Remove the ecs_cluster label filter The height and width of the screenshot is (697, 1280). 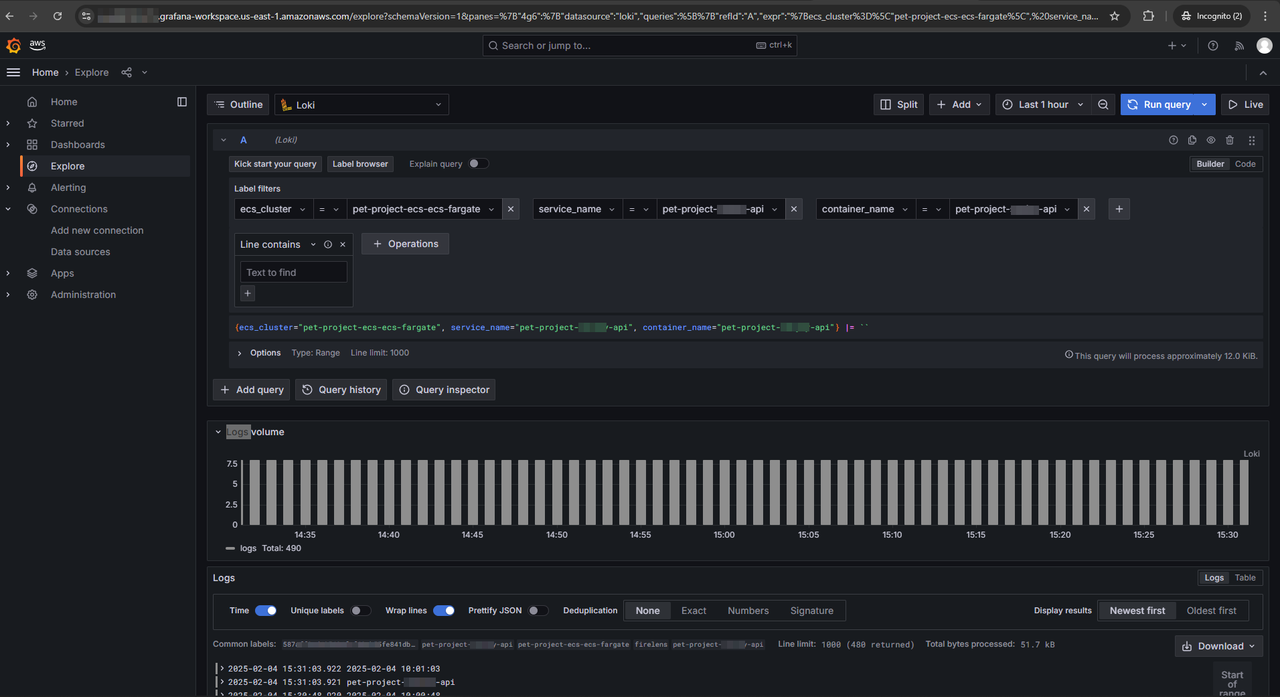(511, 209)
